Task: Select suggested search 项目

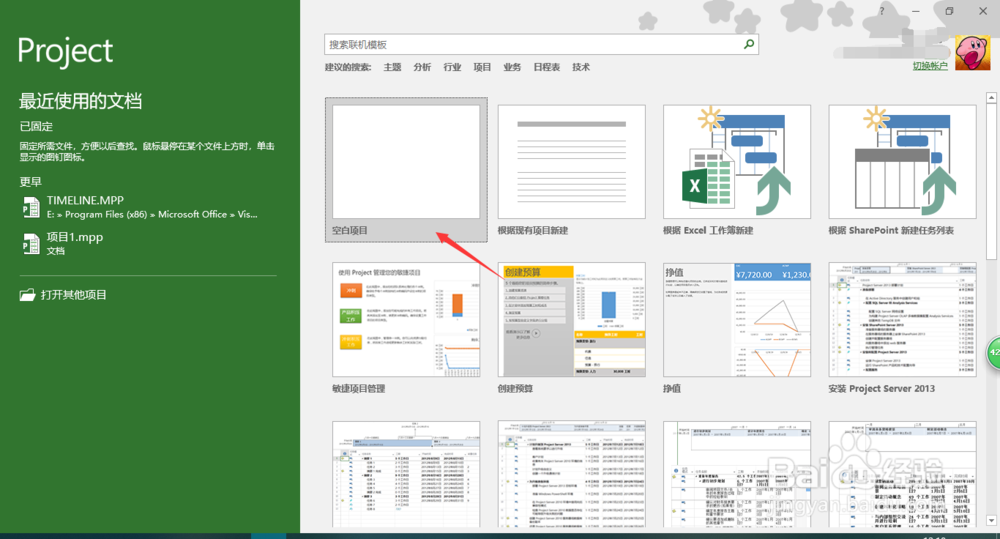Action: [482, 67]
